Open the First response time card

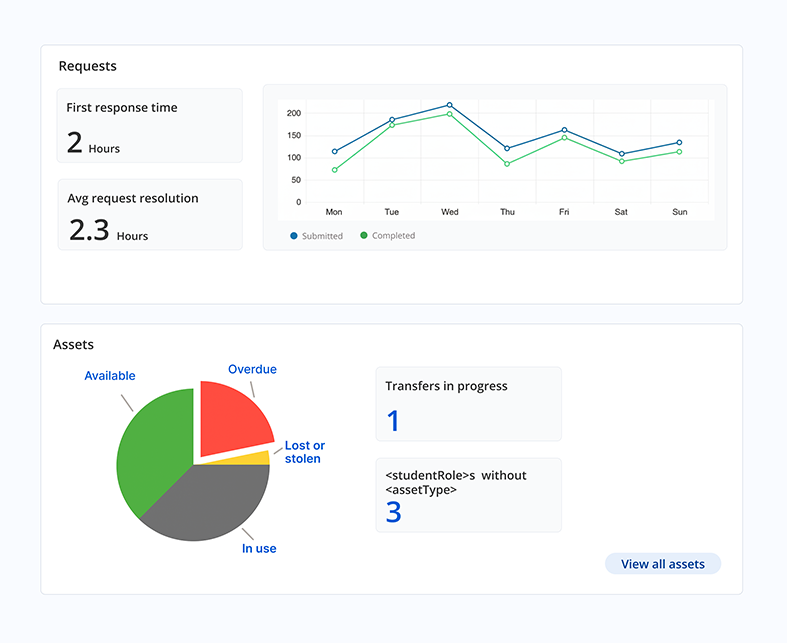click(x=150, y=126)
